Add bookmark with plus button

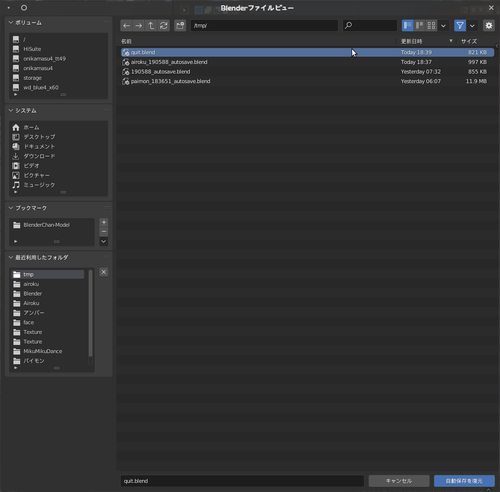104,222
